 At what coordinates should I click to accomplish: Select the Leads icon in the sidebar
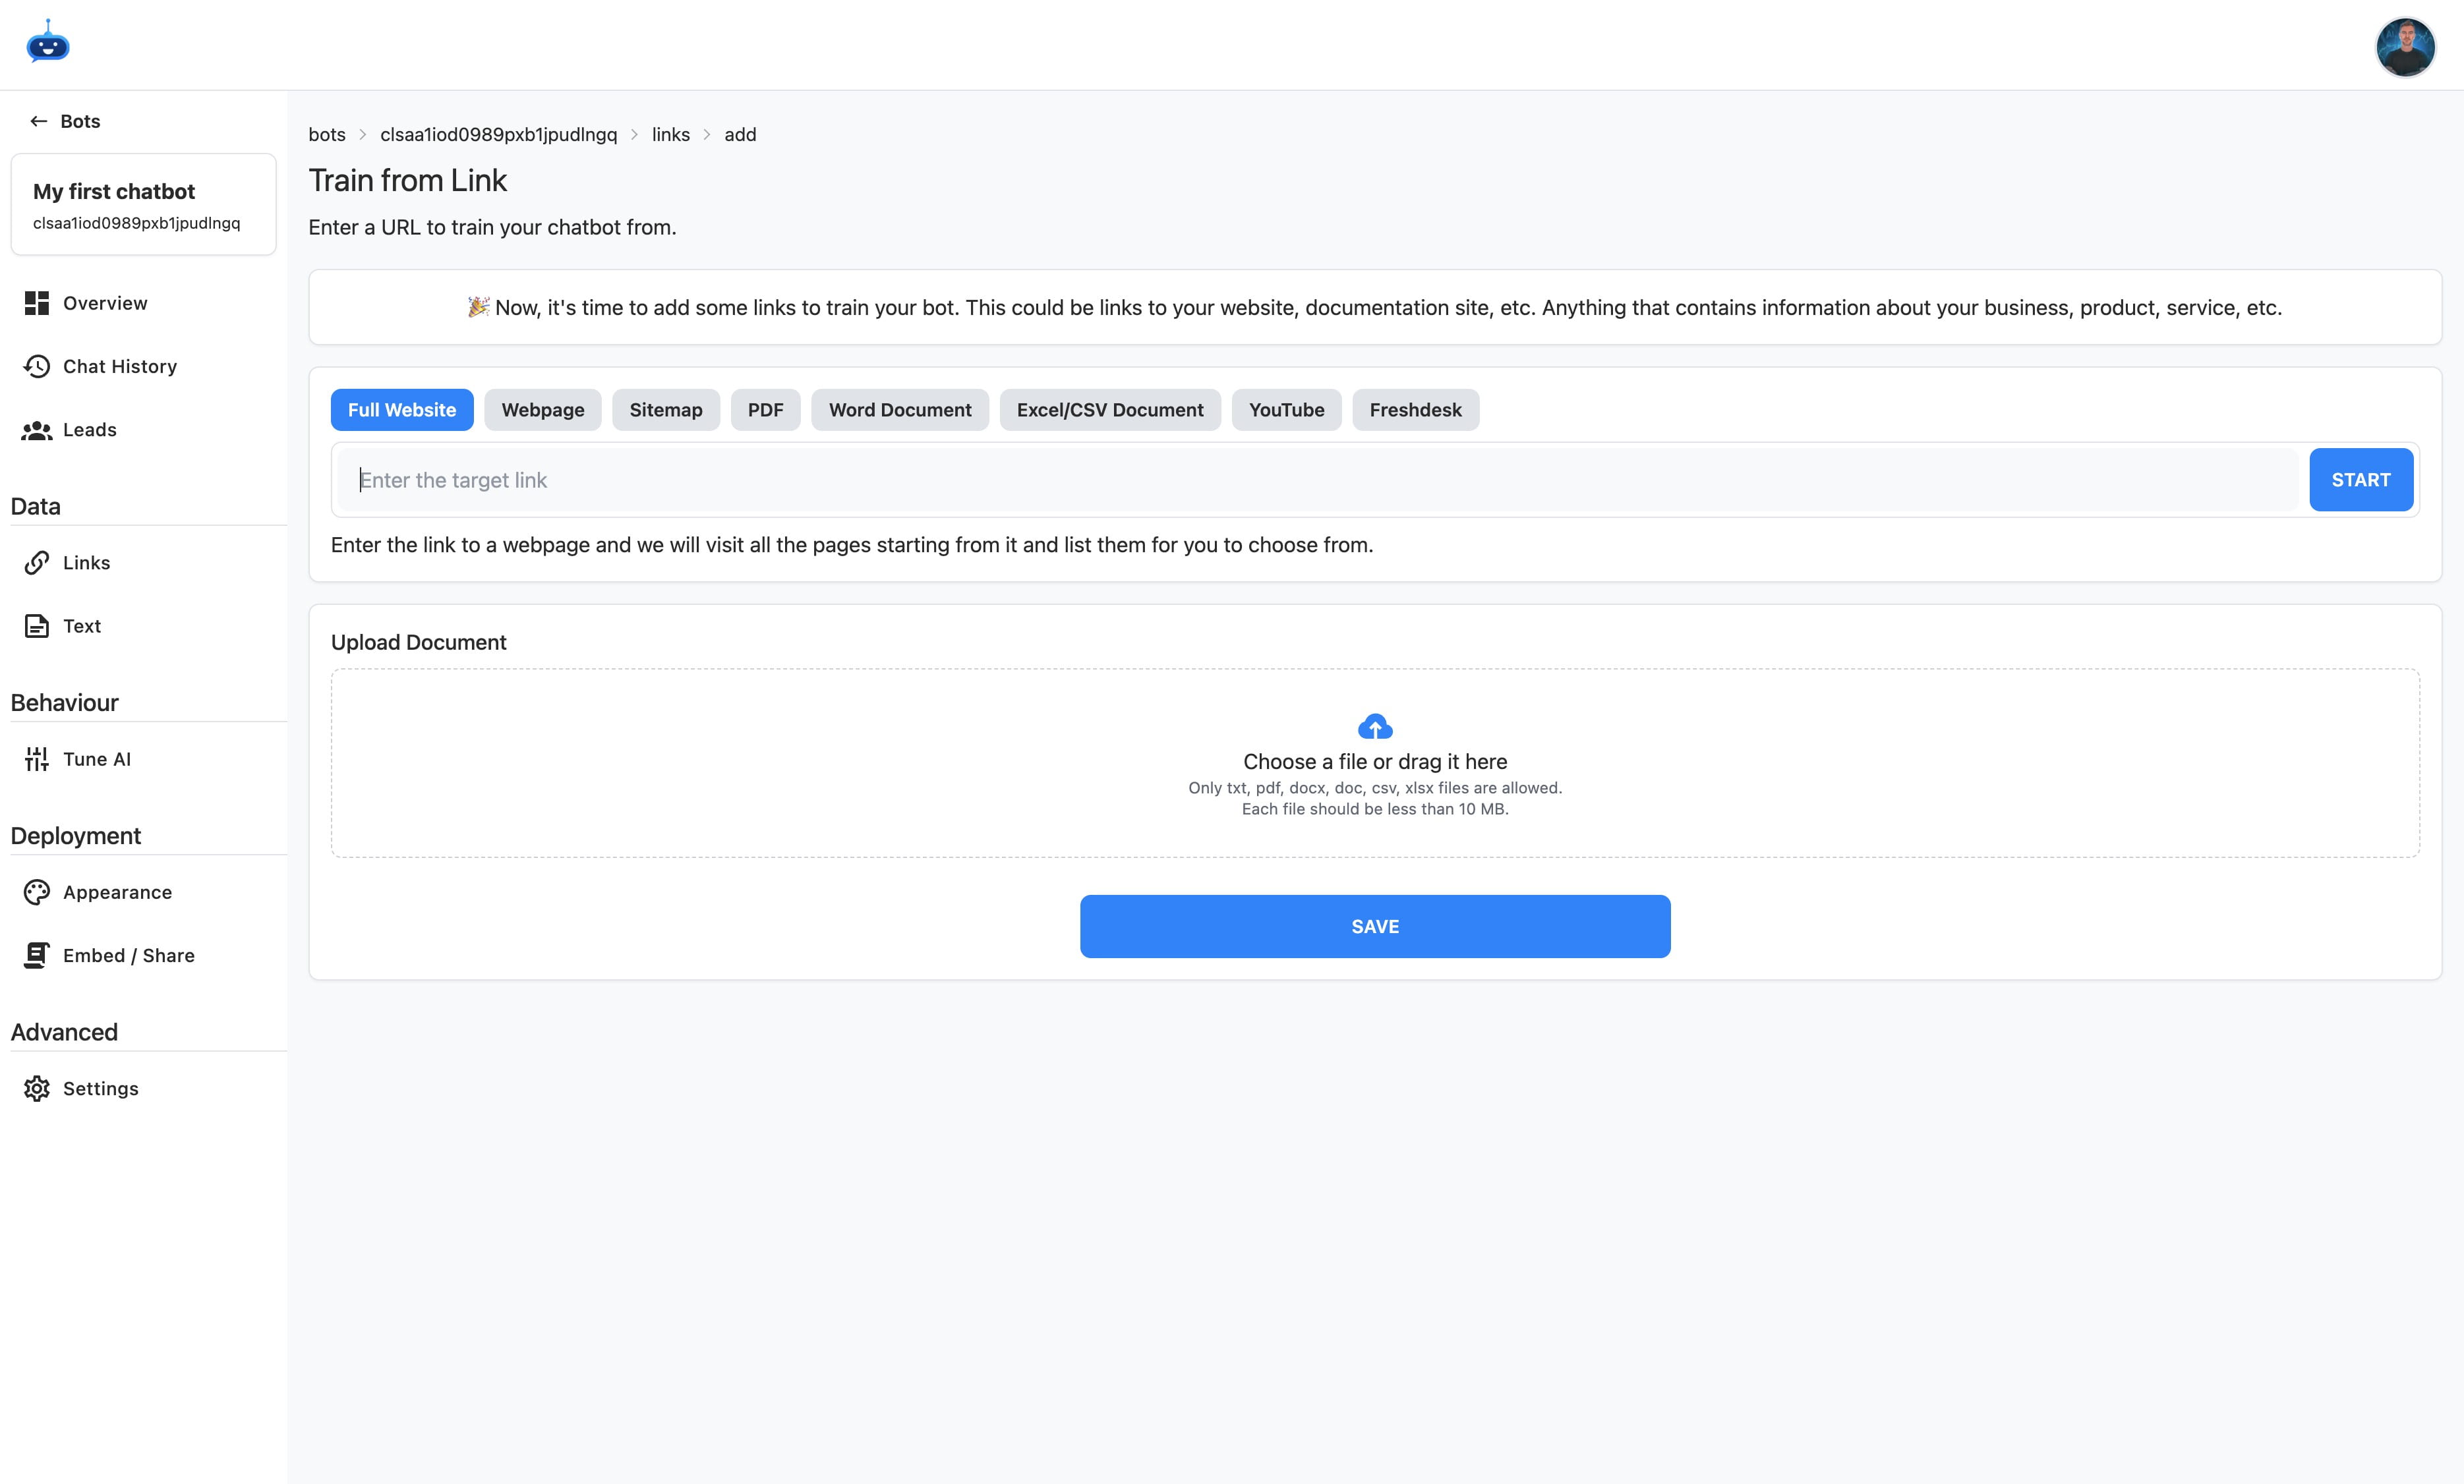37,430
